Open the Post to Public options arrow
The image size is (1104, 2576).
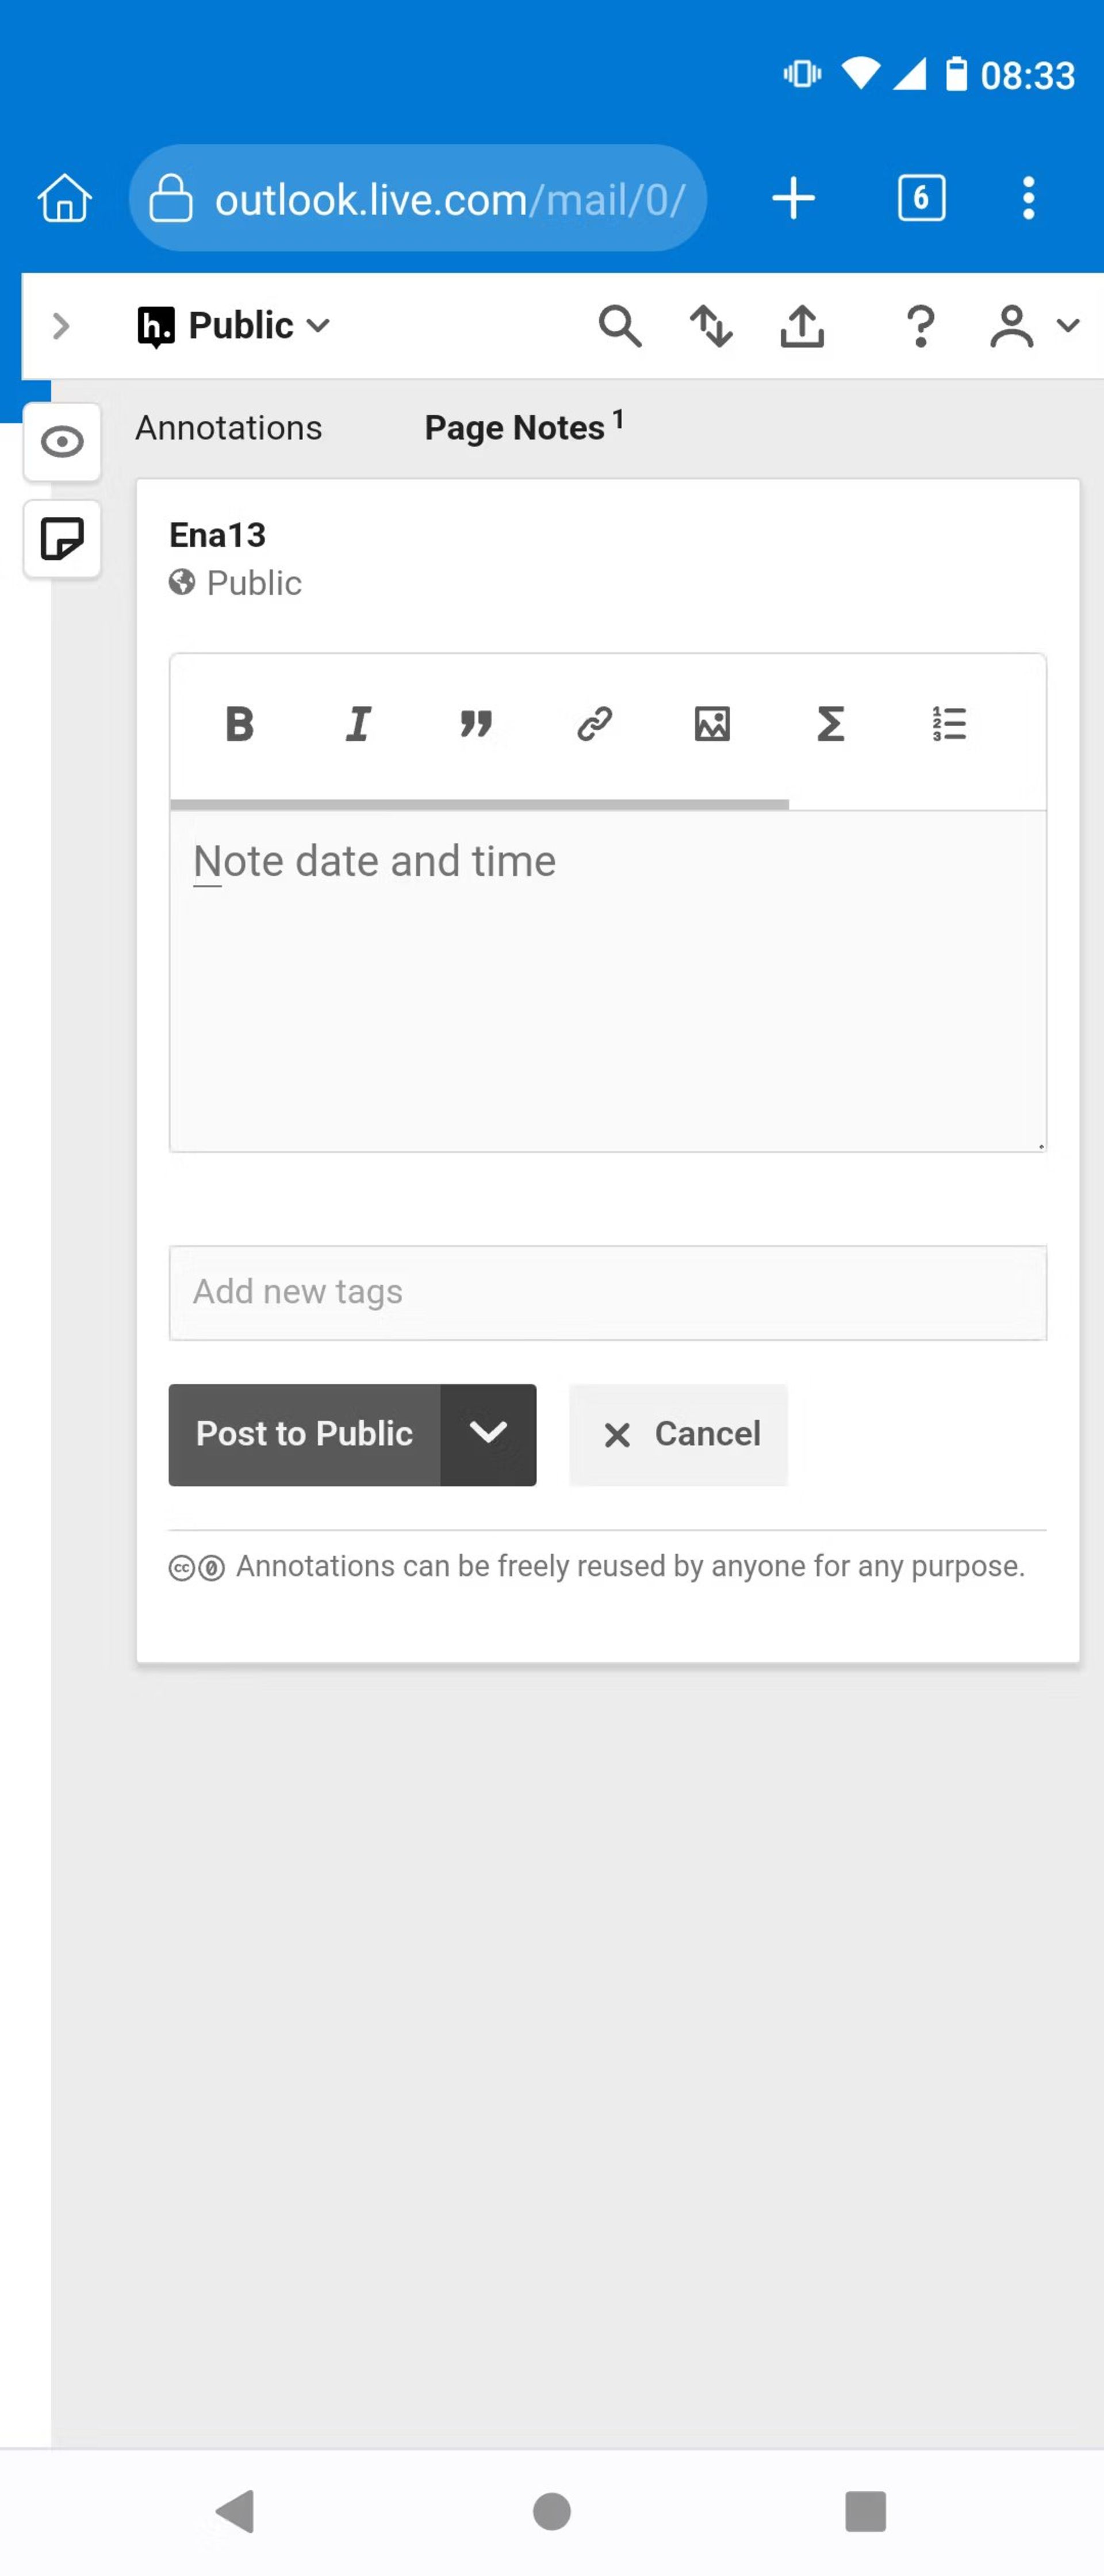coord(488,1434)
